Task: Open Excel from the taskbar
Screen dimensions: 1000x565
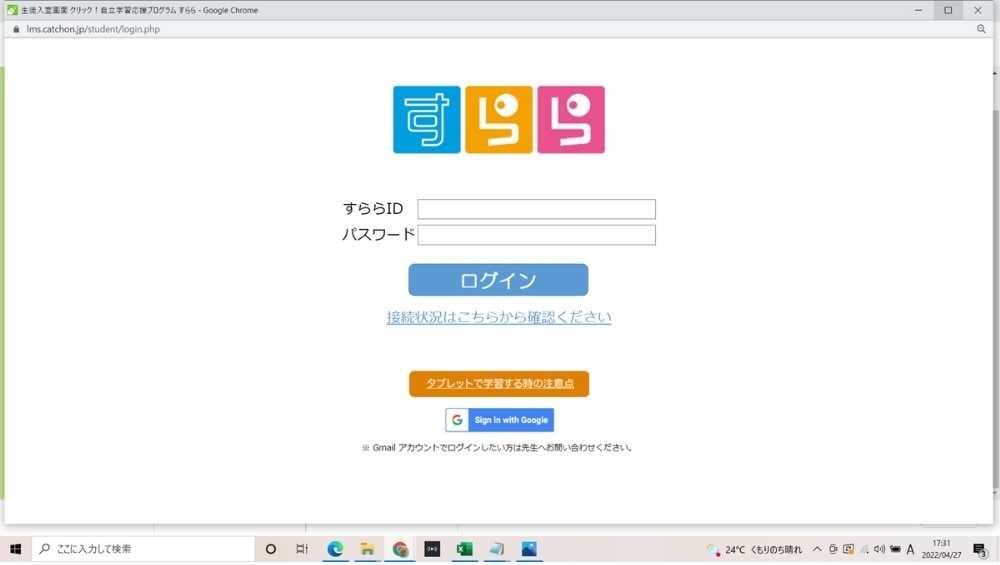Action: [x=464, y=549]
